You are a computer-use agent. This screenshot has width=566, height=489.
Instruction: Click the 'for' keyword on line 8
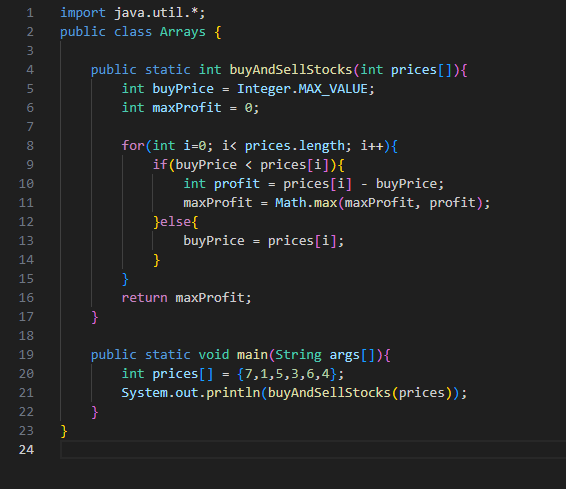coord(133,146)
